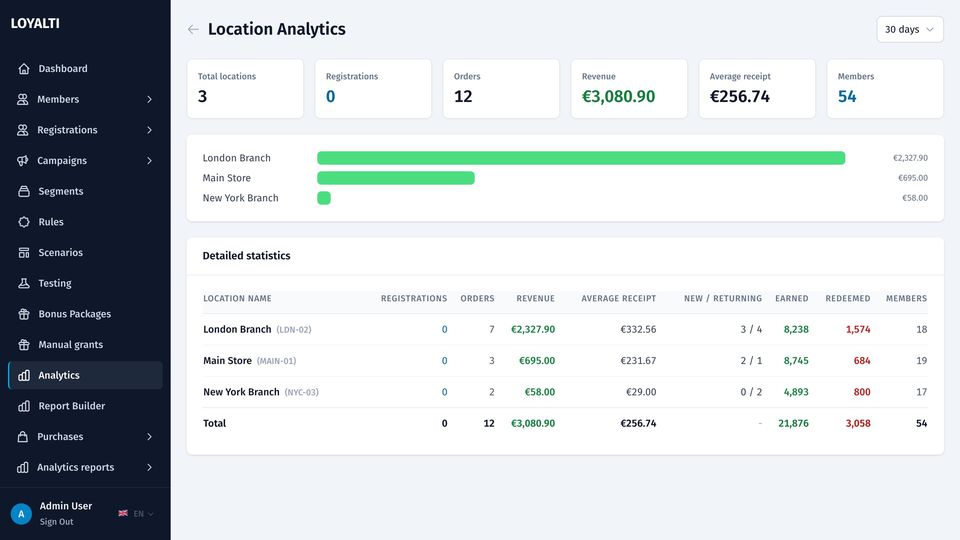The width and height of the screenshot is (960, 540).
Task: Expand the Campaigns submenu chevron
Action: 149,160
